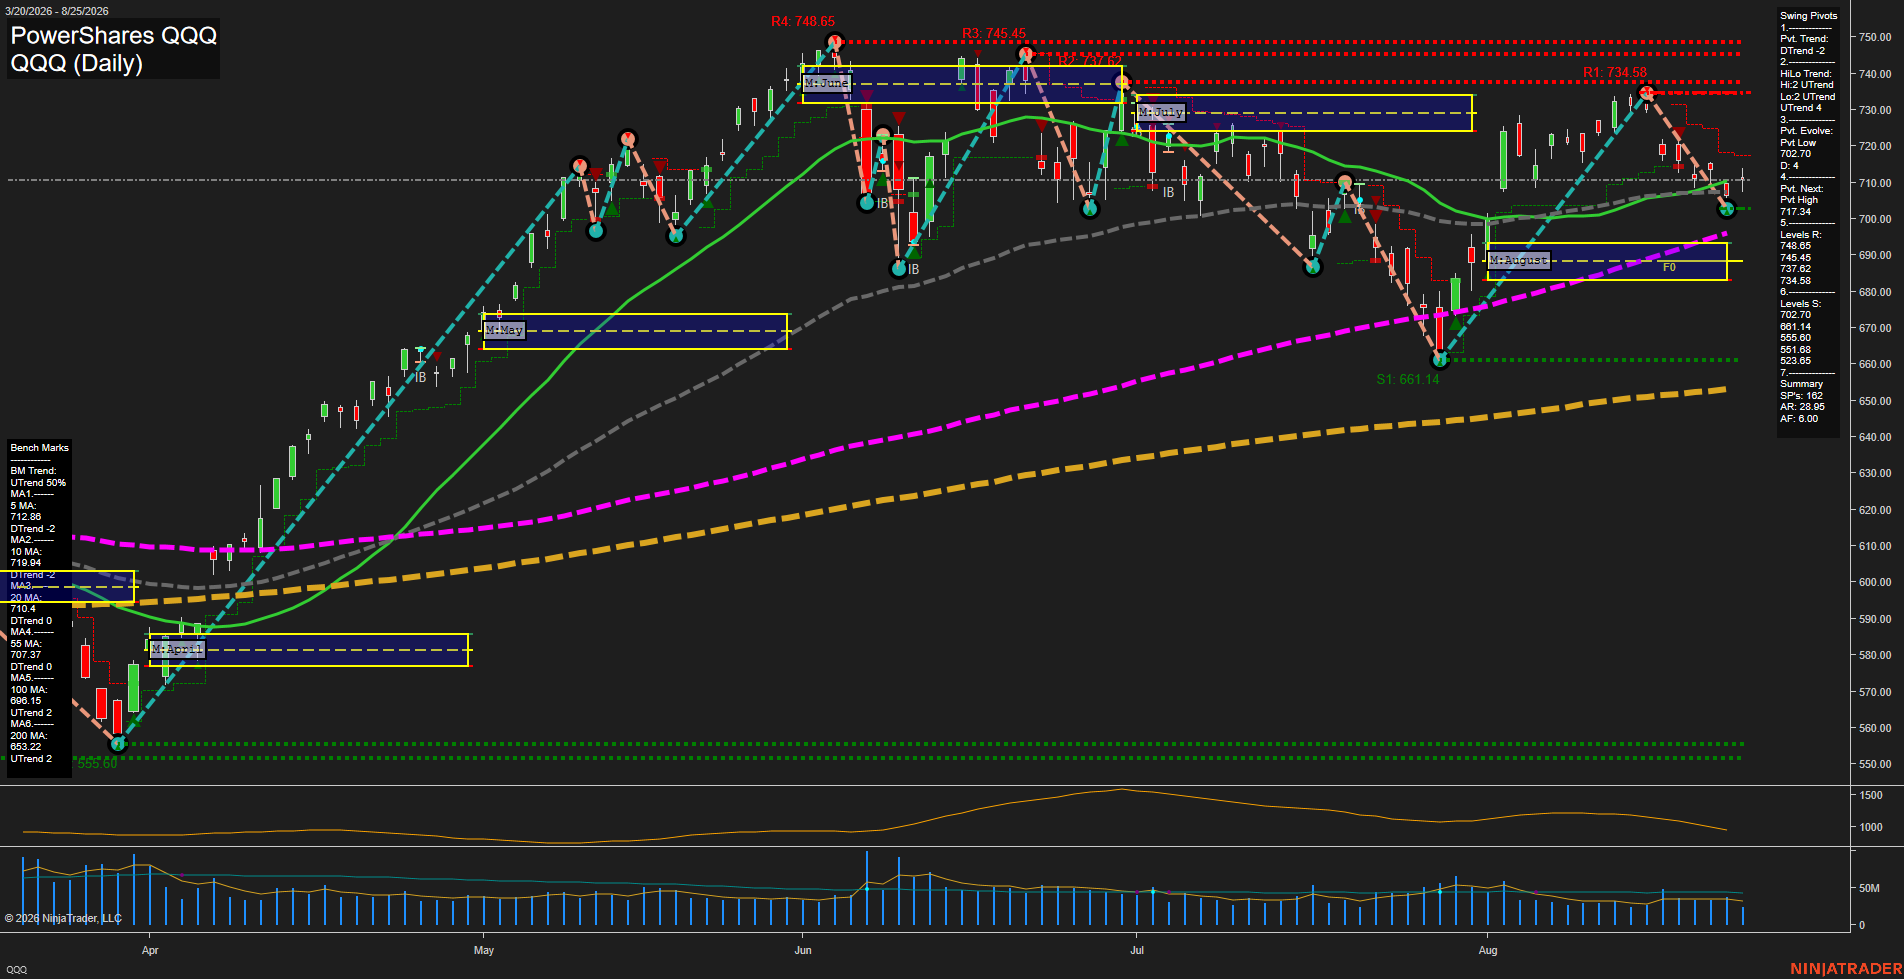Click the 'Pvt. Next:' label
The height and width of the screenshot is (979, 1904).
pos(1801,189)
